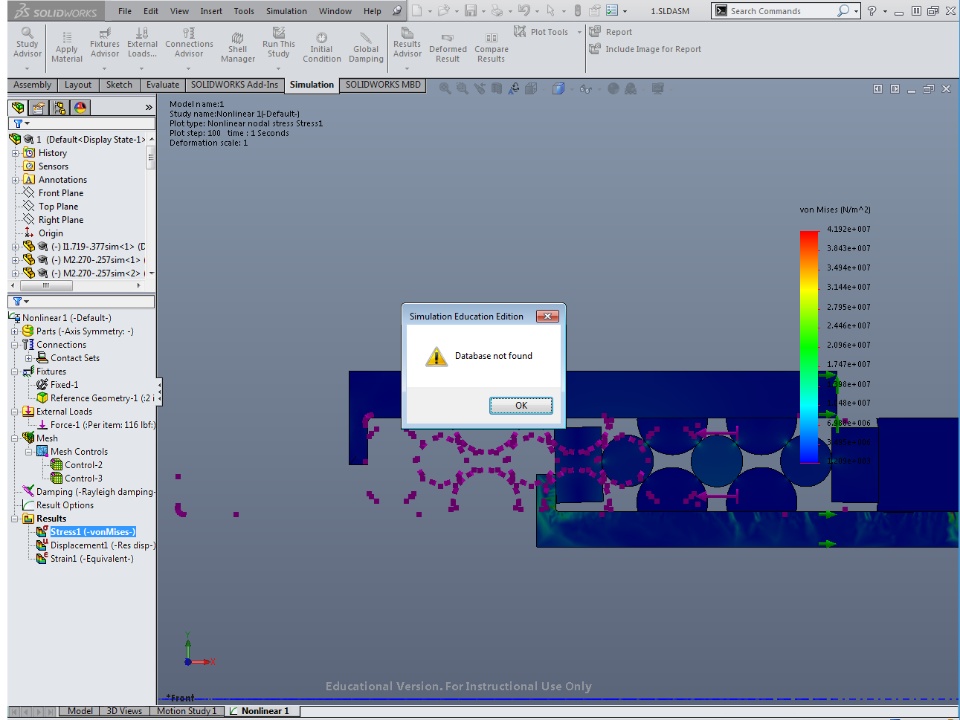Switch to the 3D Views tab
Viewport: 960px width, 720px height.
click(124, 711)
